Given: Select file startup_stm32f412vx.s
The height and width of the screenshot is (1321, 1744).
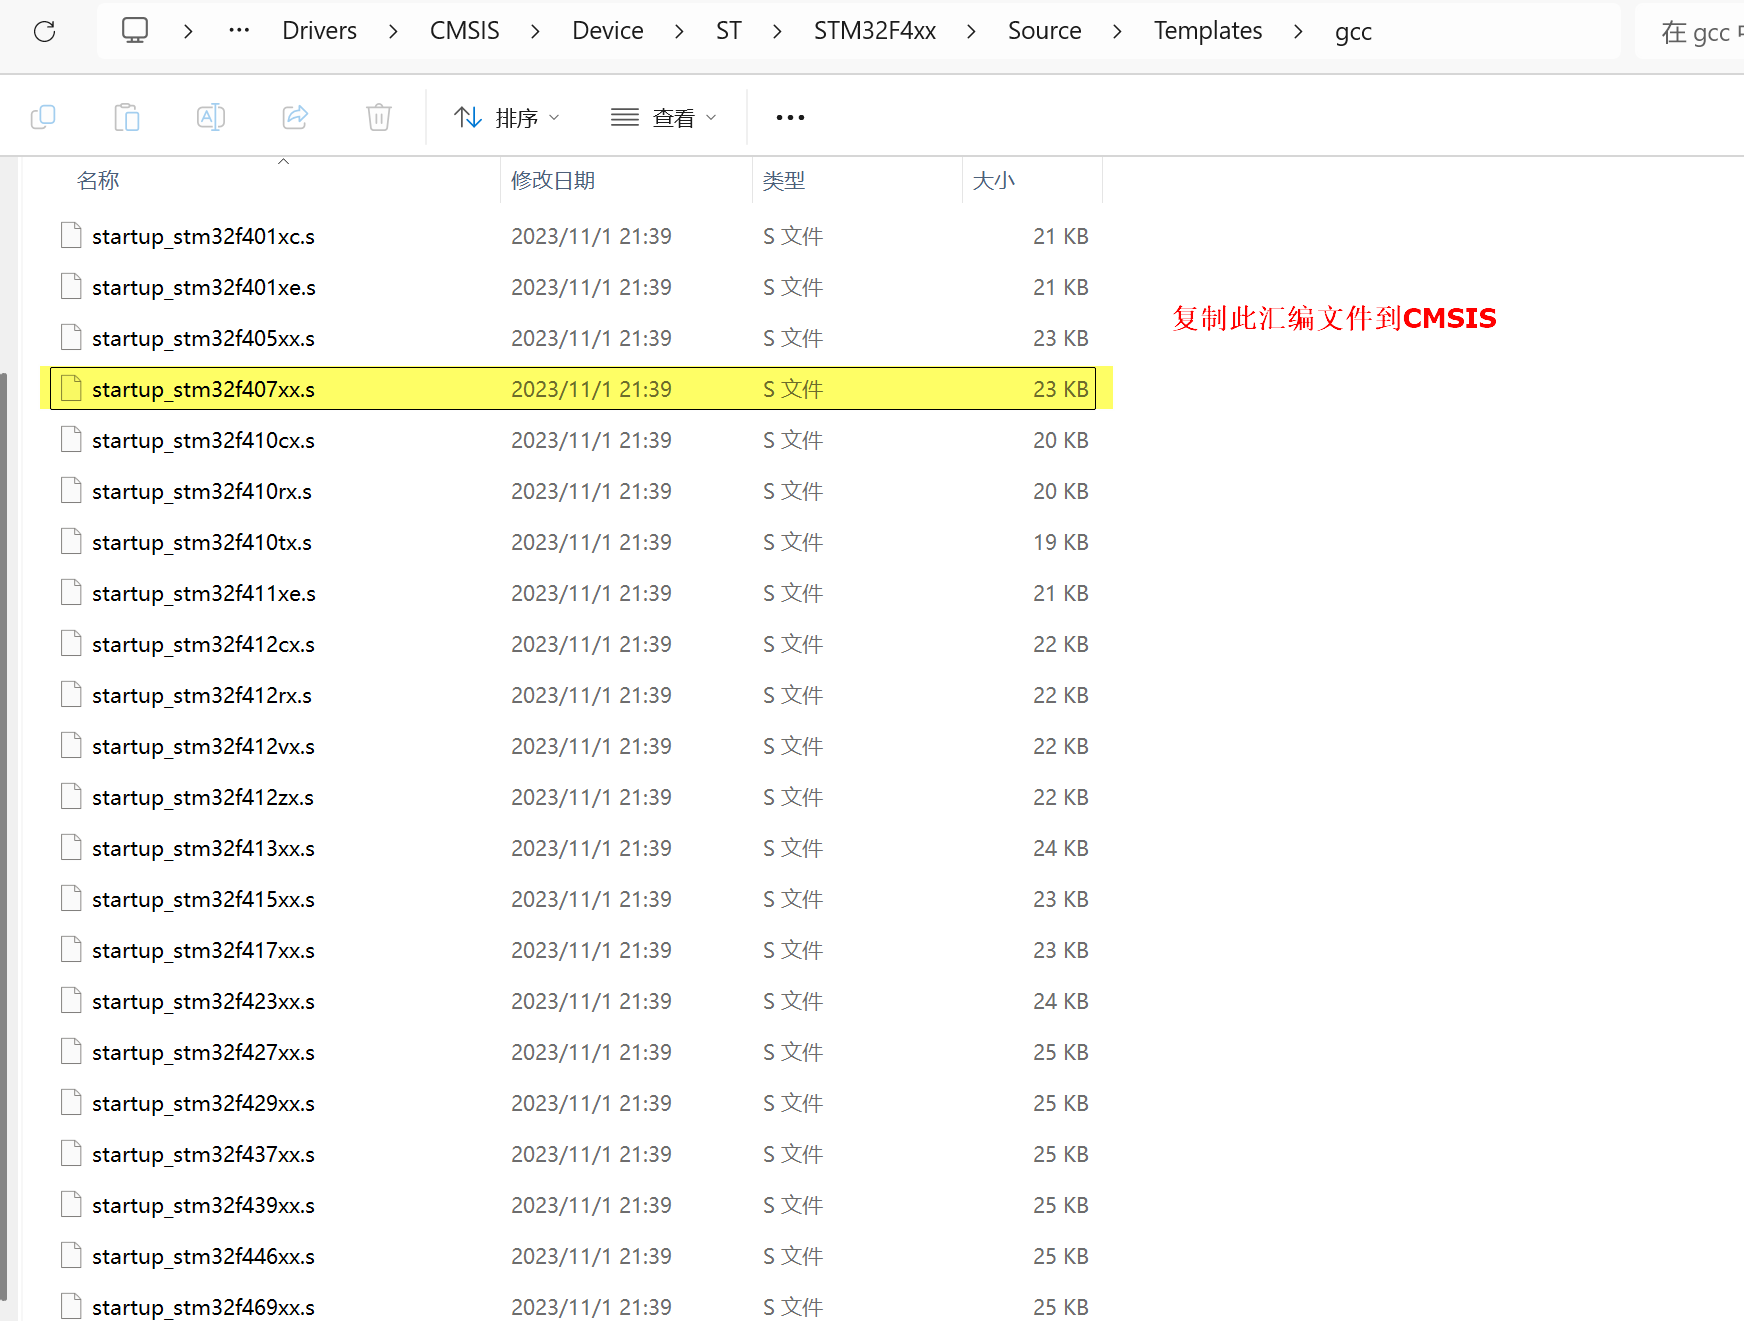Looking at the screenshot, I should tap(203, 746).
